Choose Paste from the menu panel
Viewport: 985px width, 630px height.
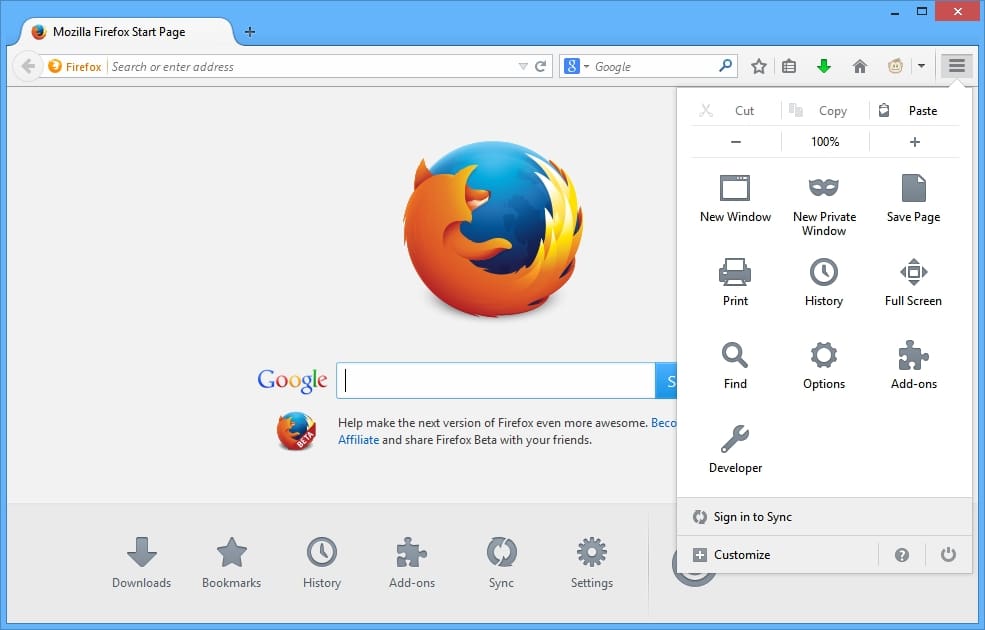click(x=913, y=110)
